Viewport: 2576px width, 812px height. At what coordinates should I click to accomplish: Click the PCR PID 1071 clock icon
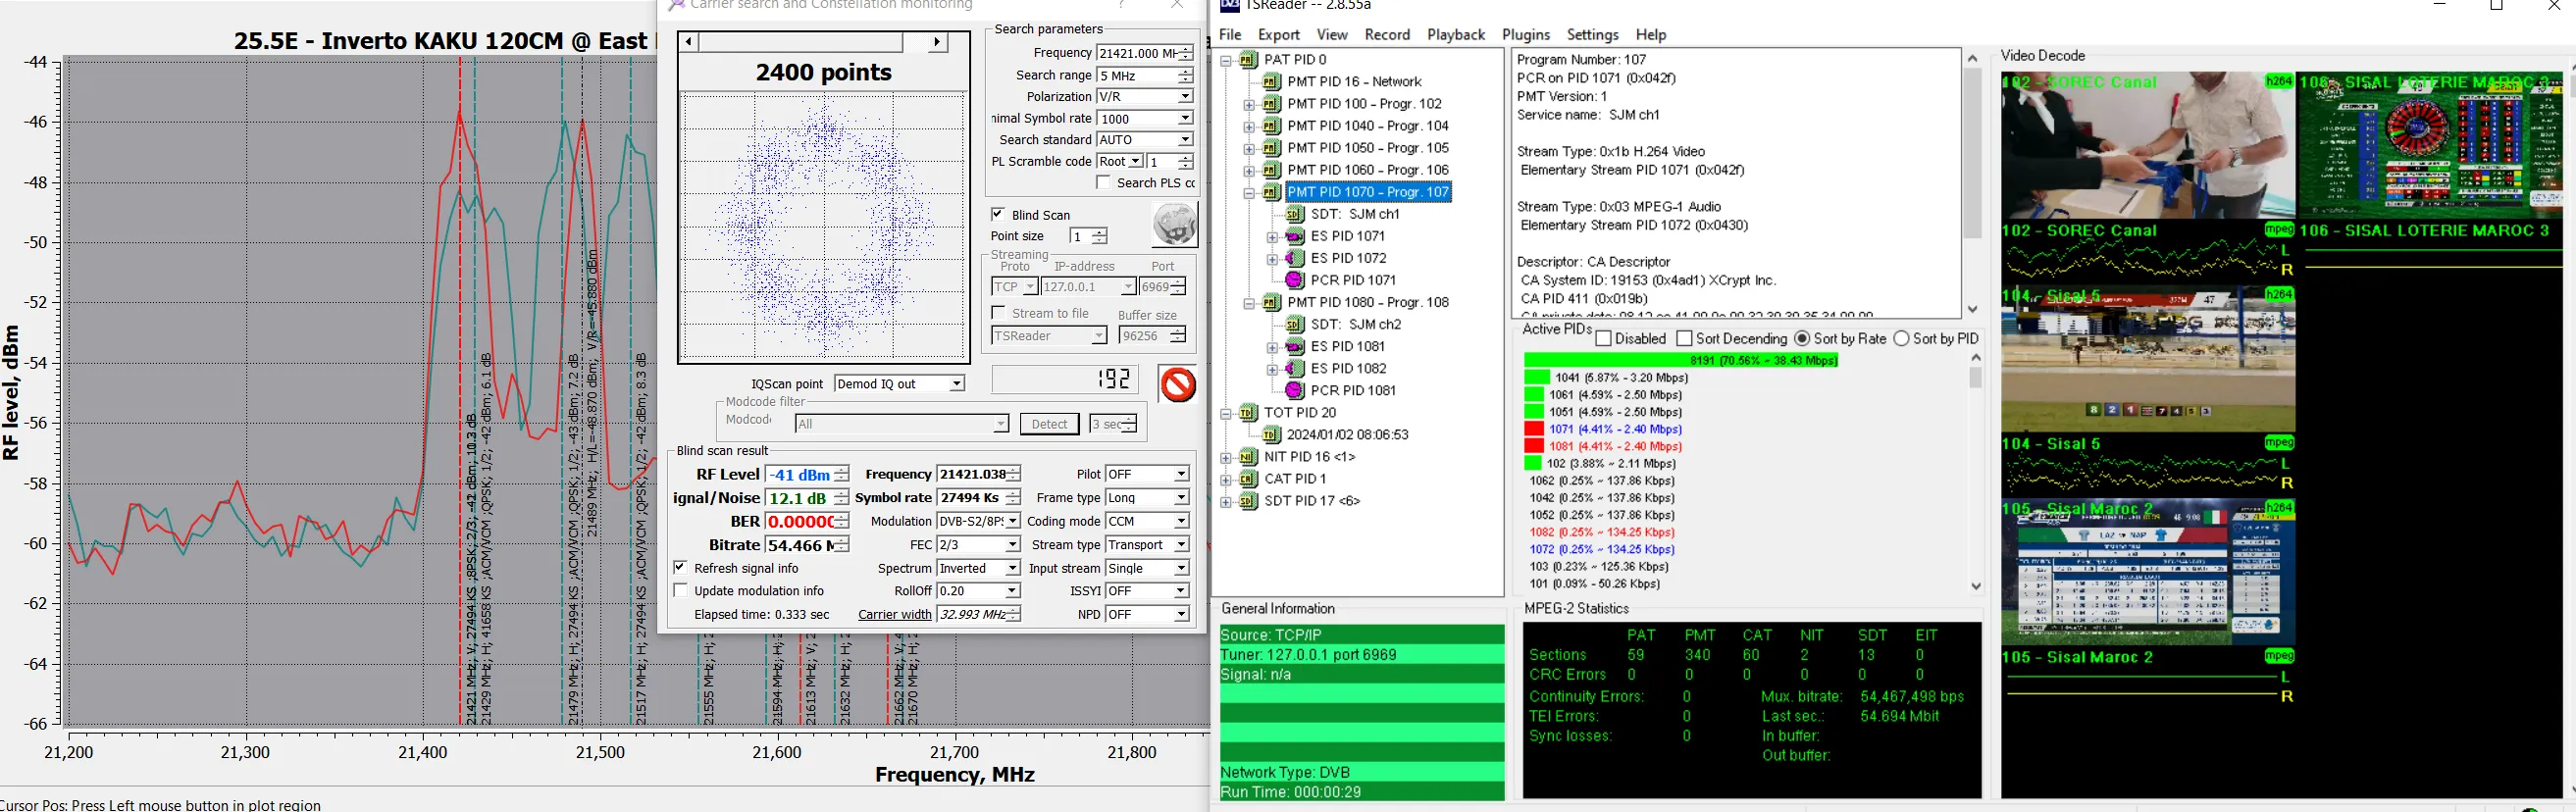click(1295, 281)
